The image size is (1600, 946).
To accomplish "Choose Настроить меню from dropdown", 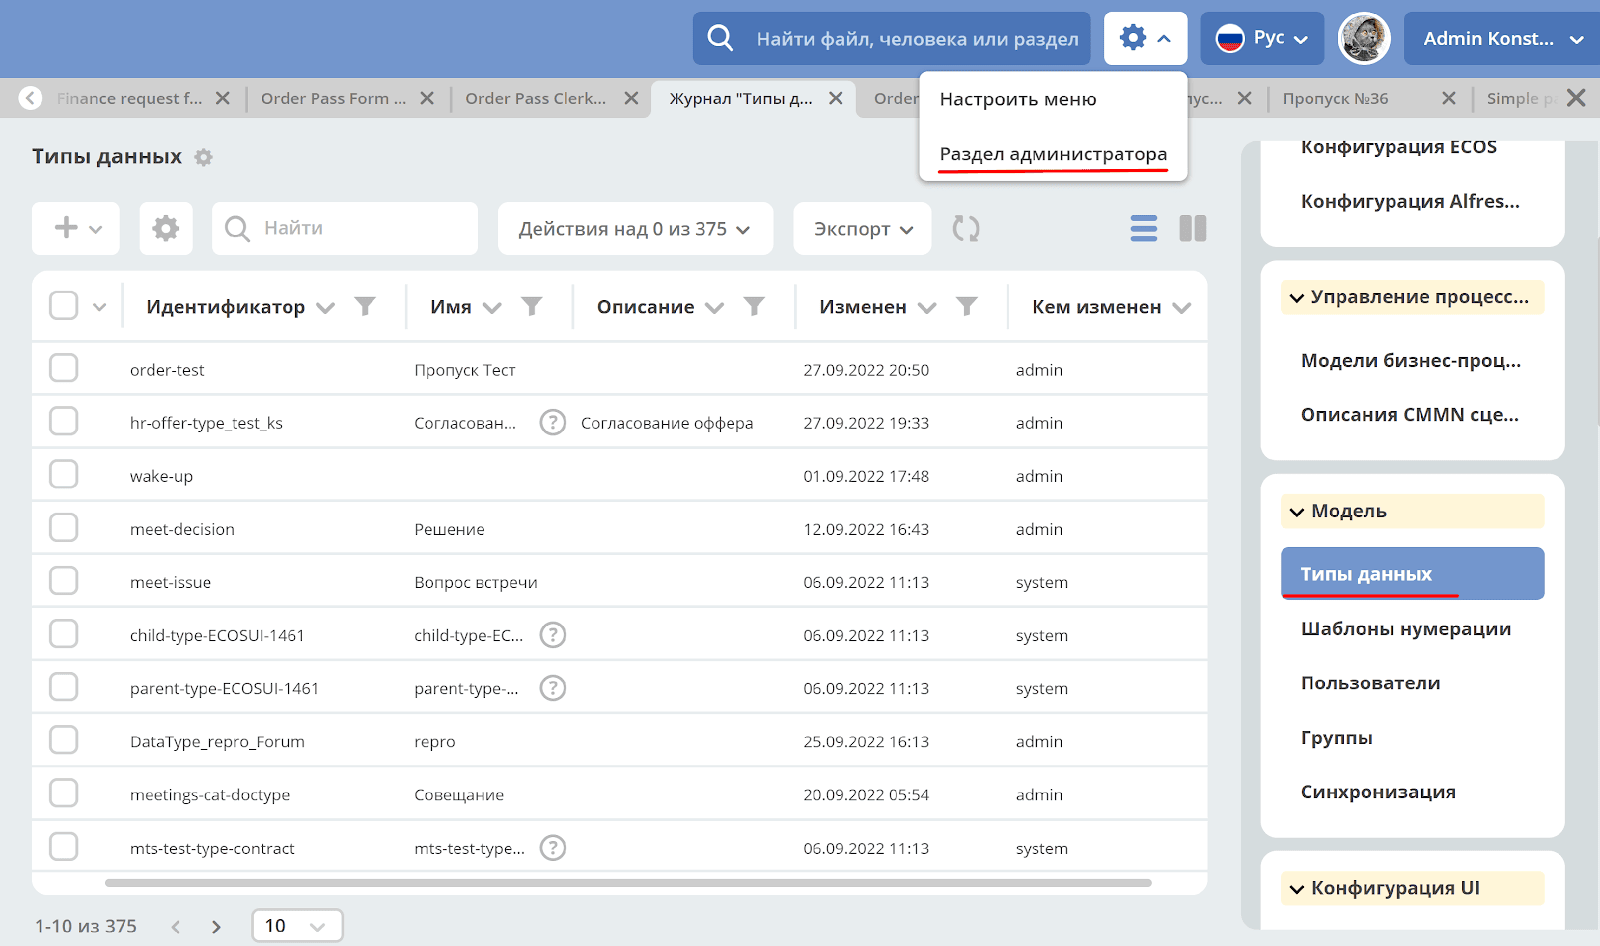I will [1018, 99].
